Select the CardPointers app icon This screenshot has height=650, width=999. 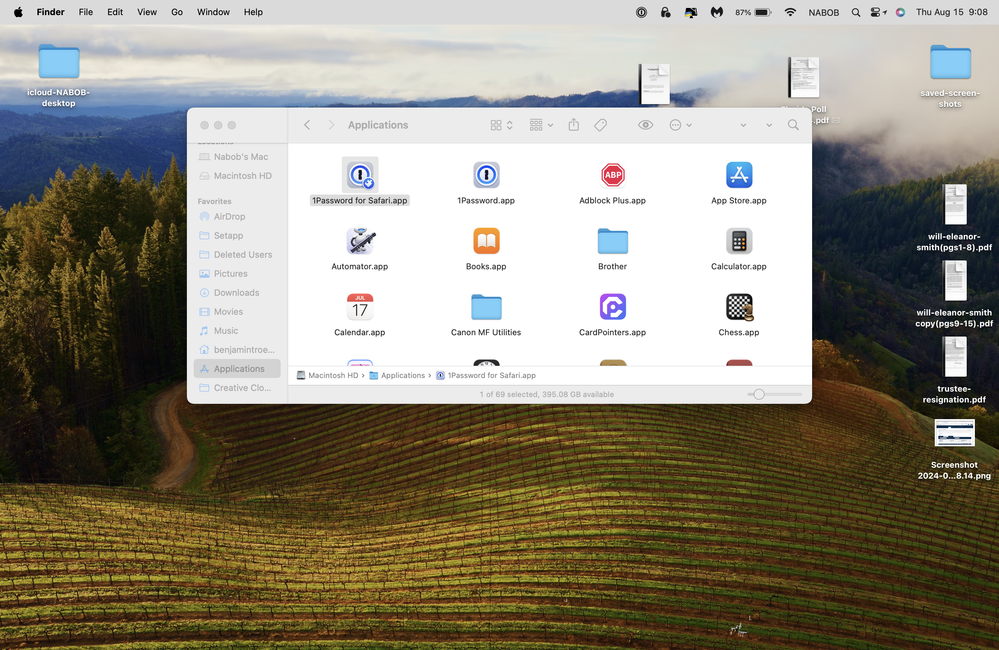click(612, 308)
